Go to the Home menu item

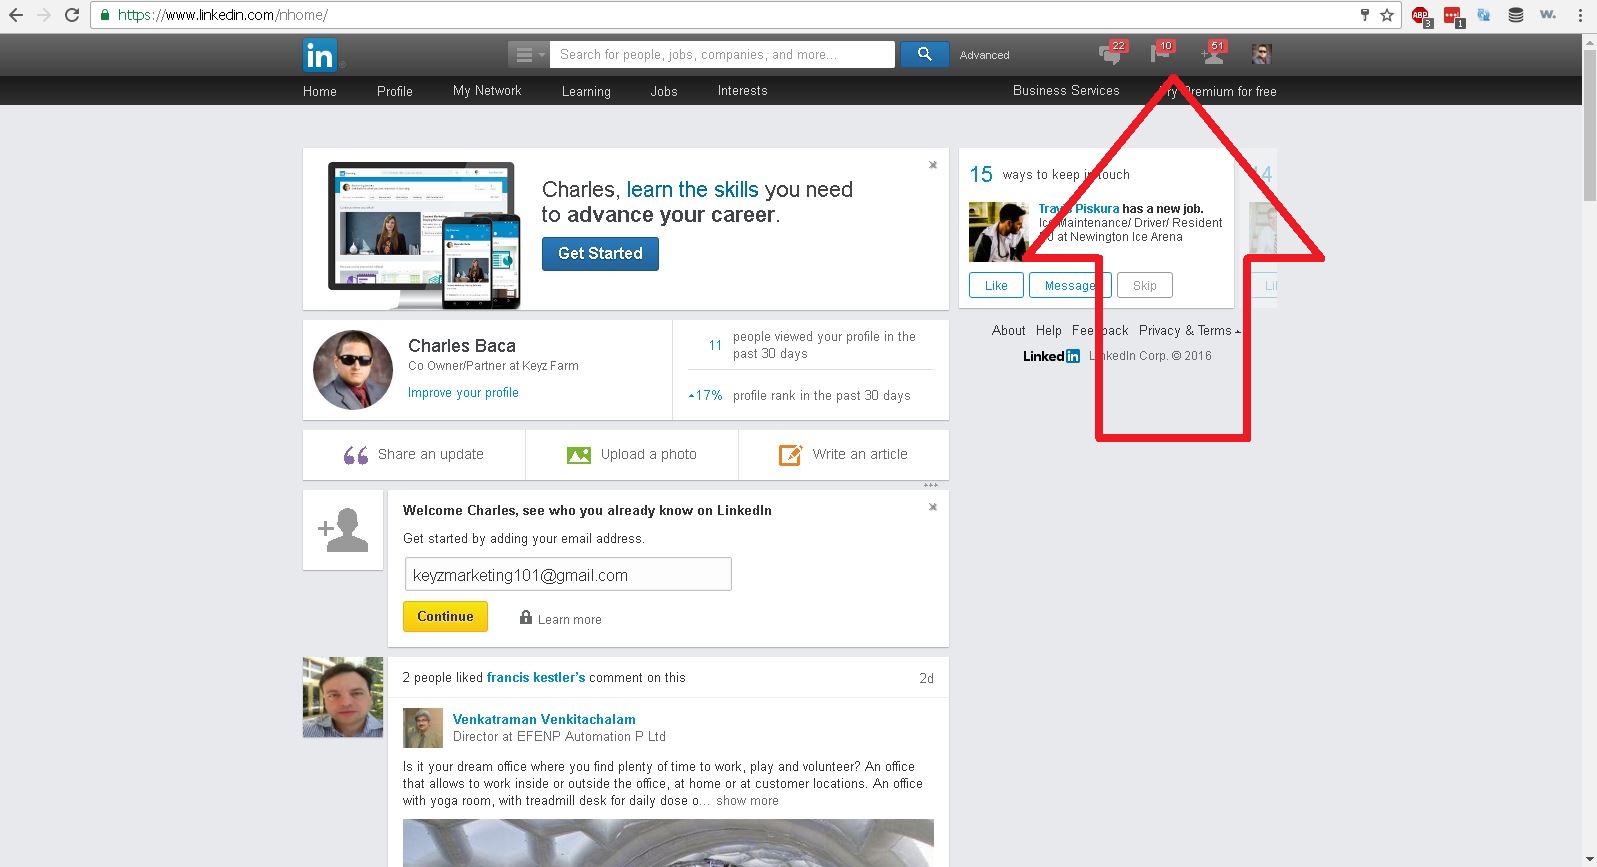click(320, 91)
